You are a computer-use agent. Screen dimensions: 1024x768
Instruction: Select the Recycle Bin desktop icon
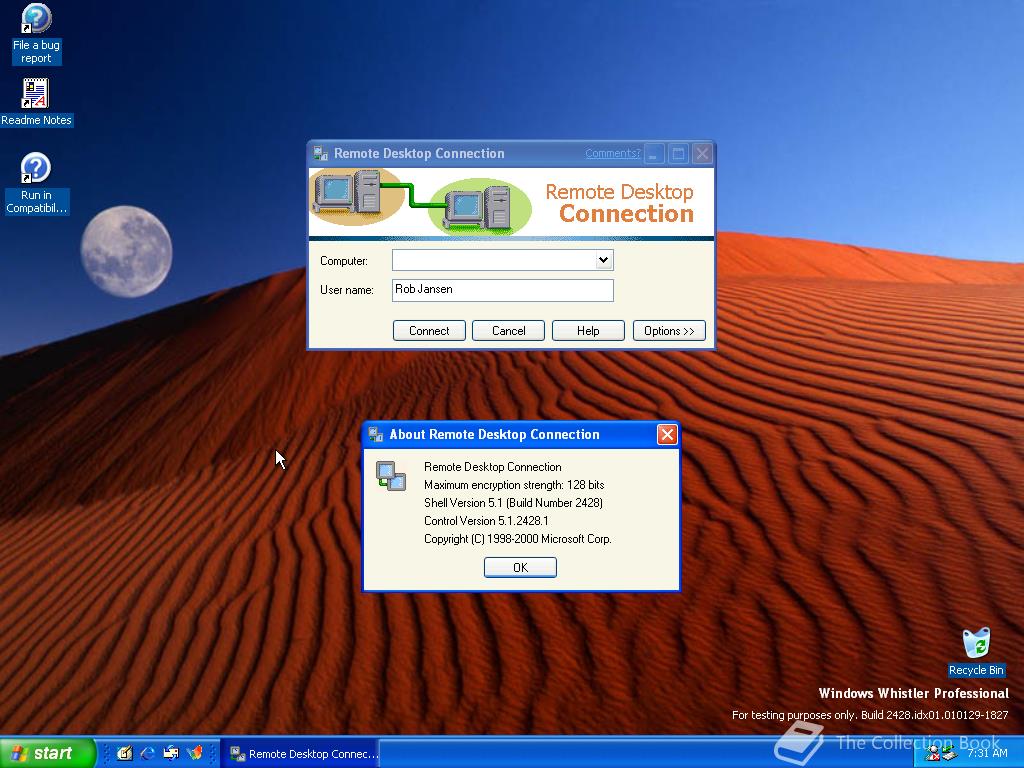(x=976, y=652)
